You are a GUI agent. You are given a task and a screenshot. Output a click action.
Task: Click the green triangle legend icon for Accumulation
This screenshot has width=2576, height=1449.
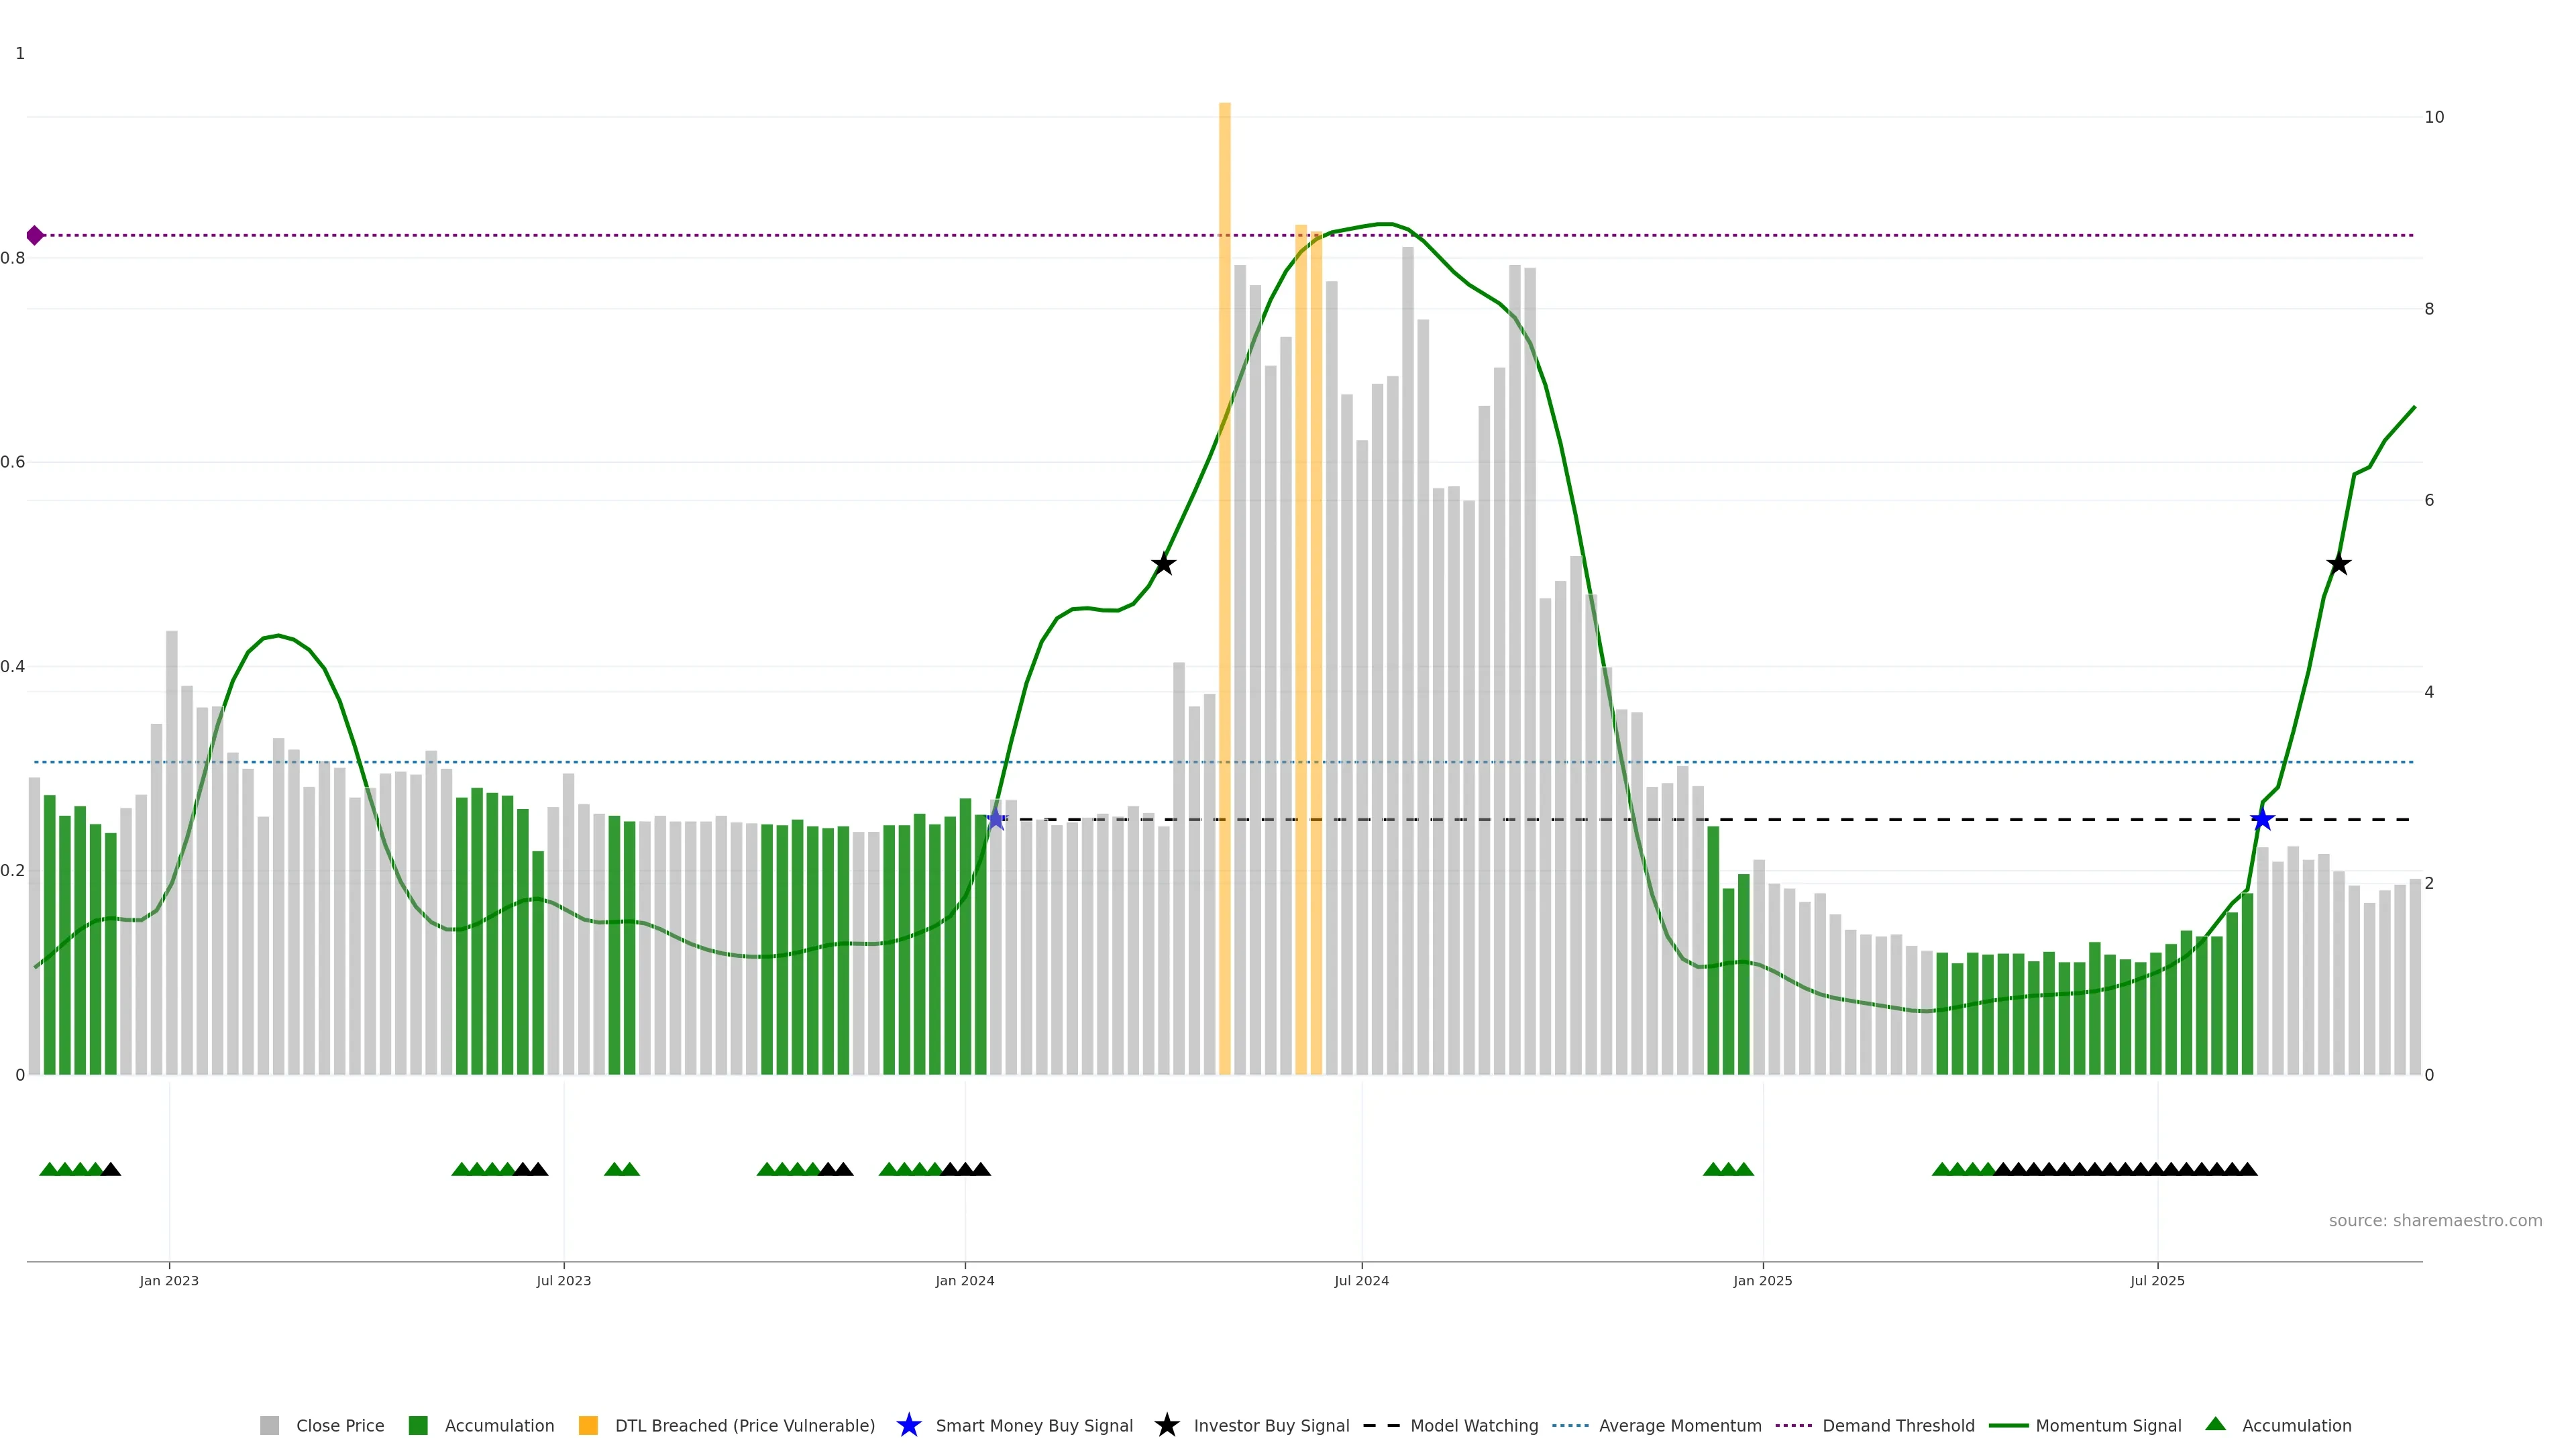[2215, 1424]
